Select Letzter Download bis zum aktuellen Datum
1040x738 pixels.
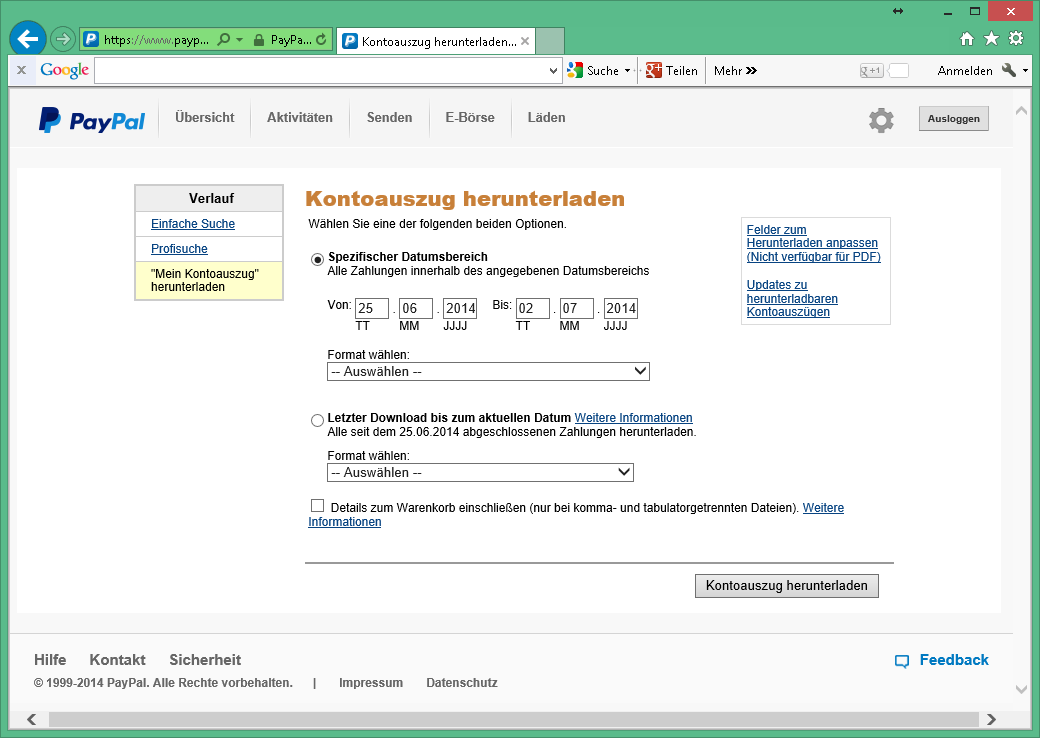tap(318, 420)
